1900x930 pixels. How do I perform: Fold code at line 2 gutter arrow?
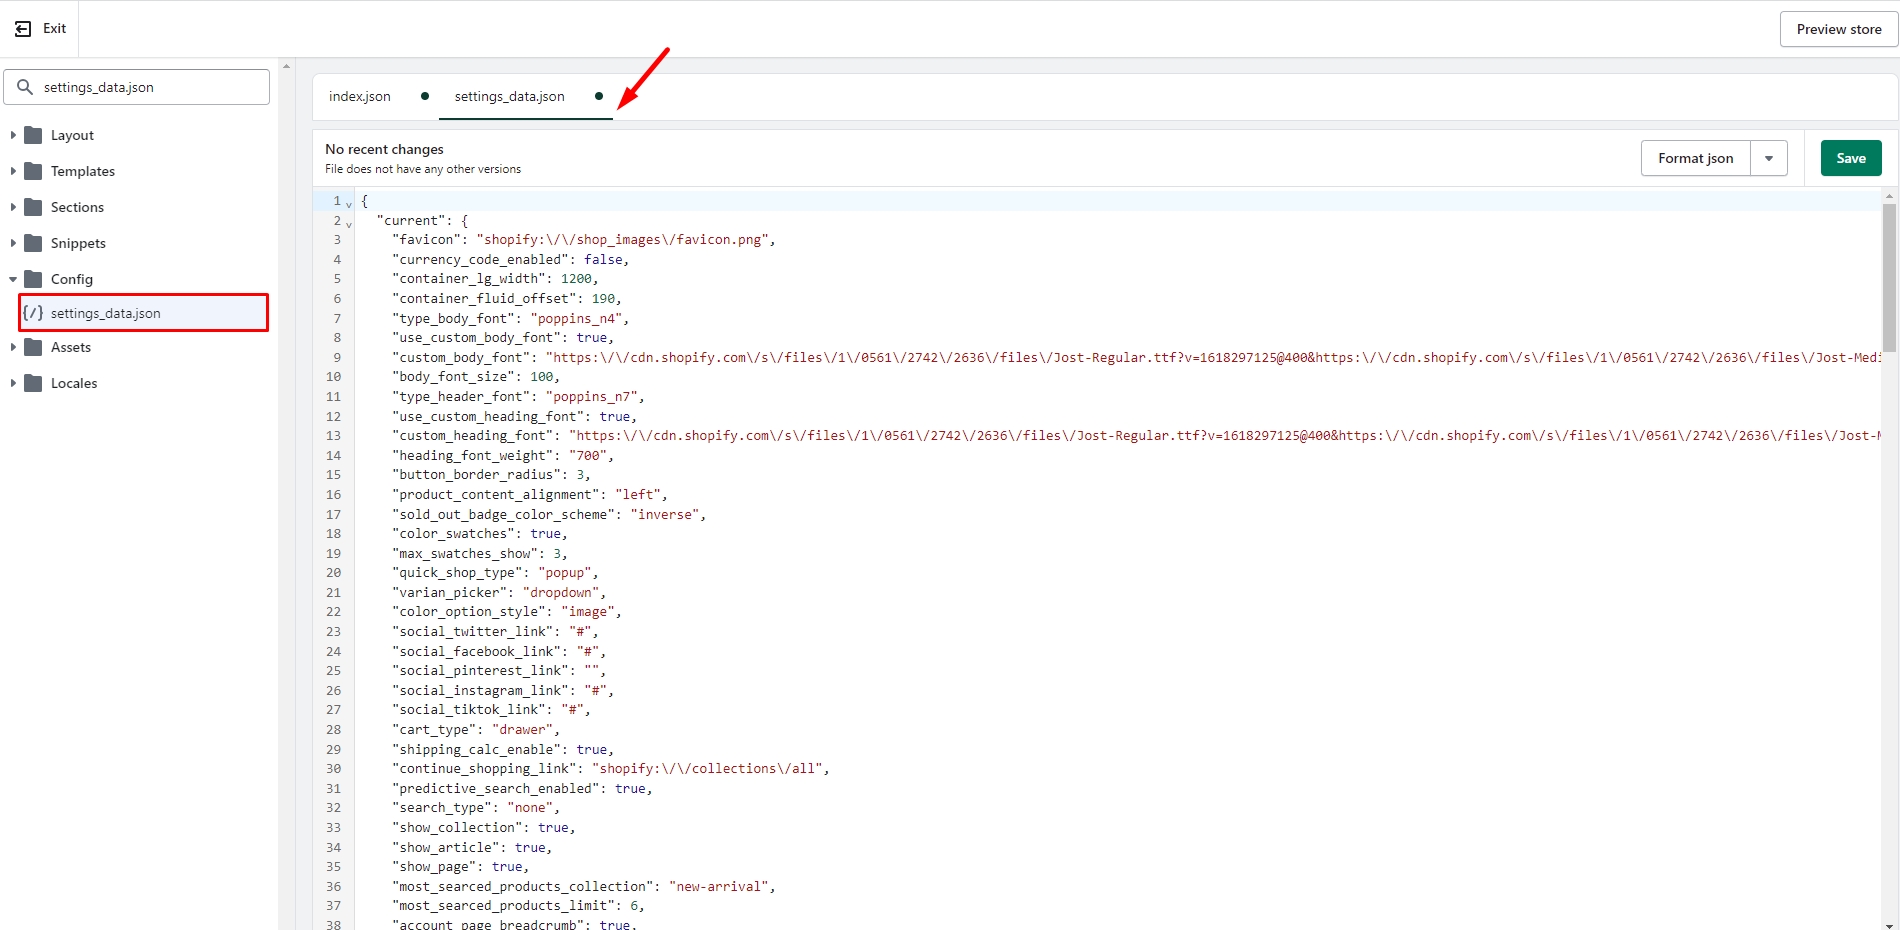pyautogui.click(x=349, y=222)
